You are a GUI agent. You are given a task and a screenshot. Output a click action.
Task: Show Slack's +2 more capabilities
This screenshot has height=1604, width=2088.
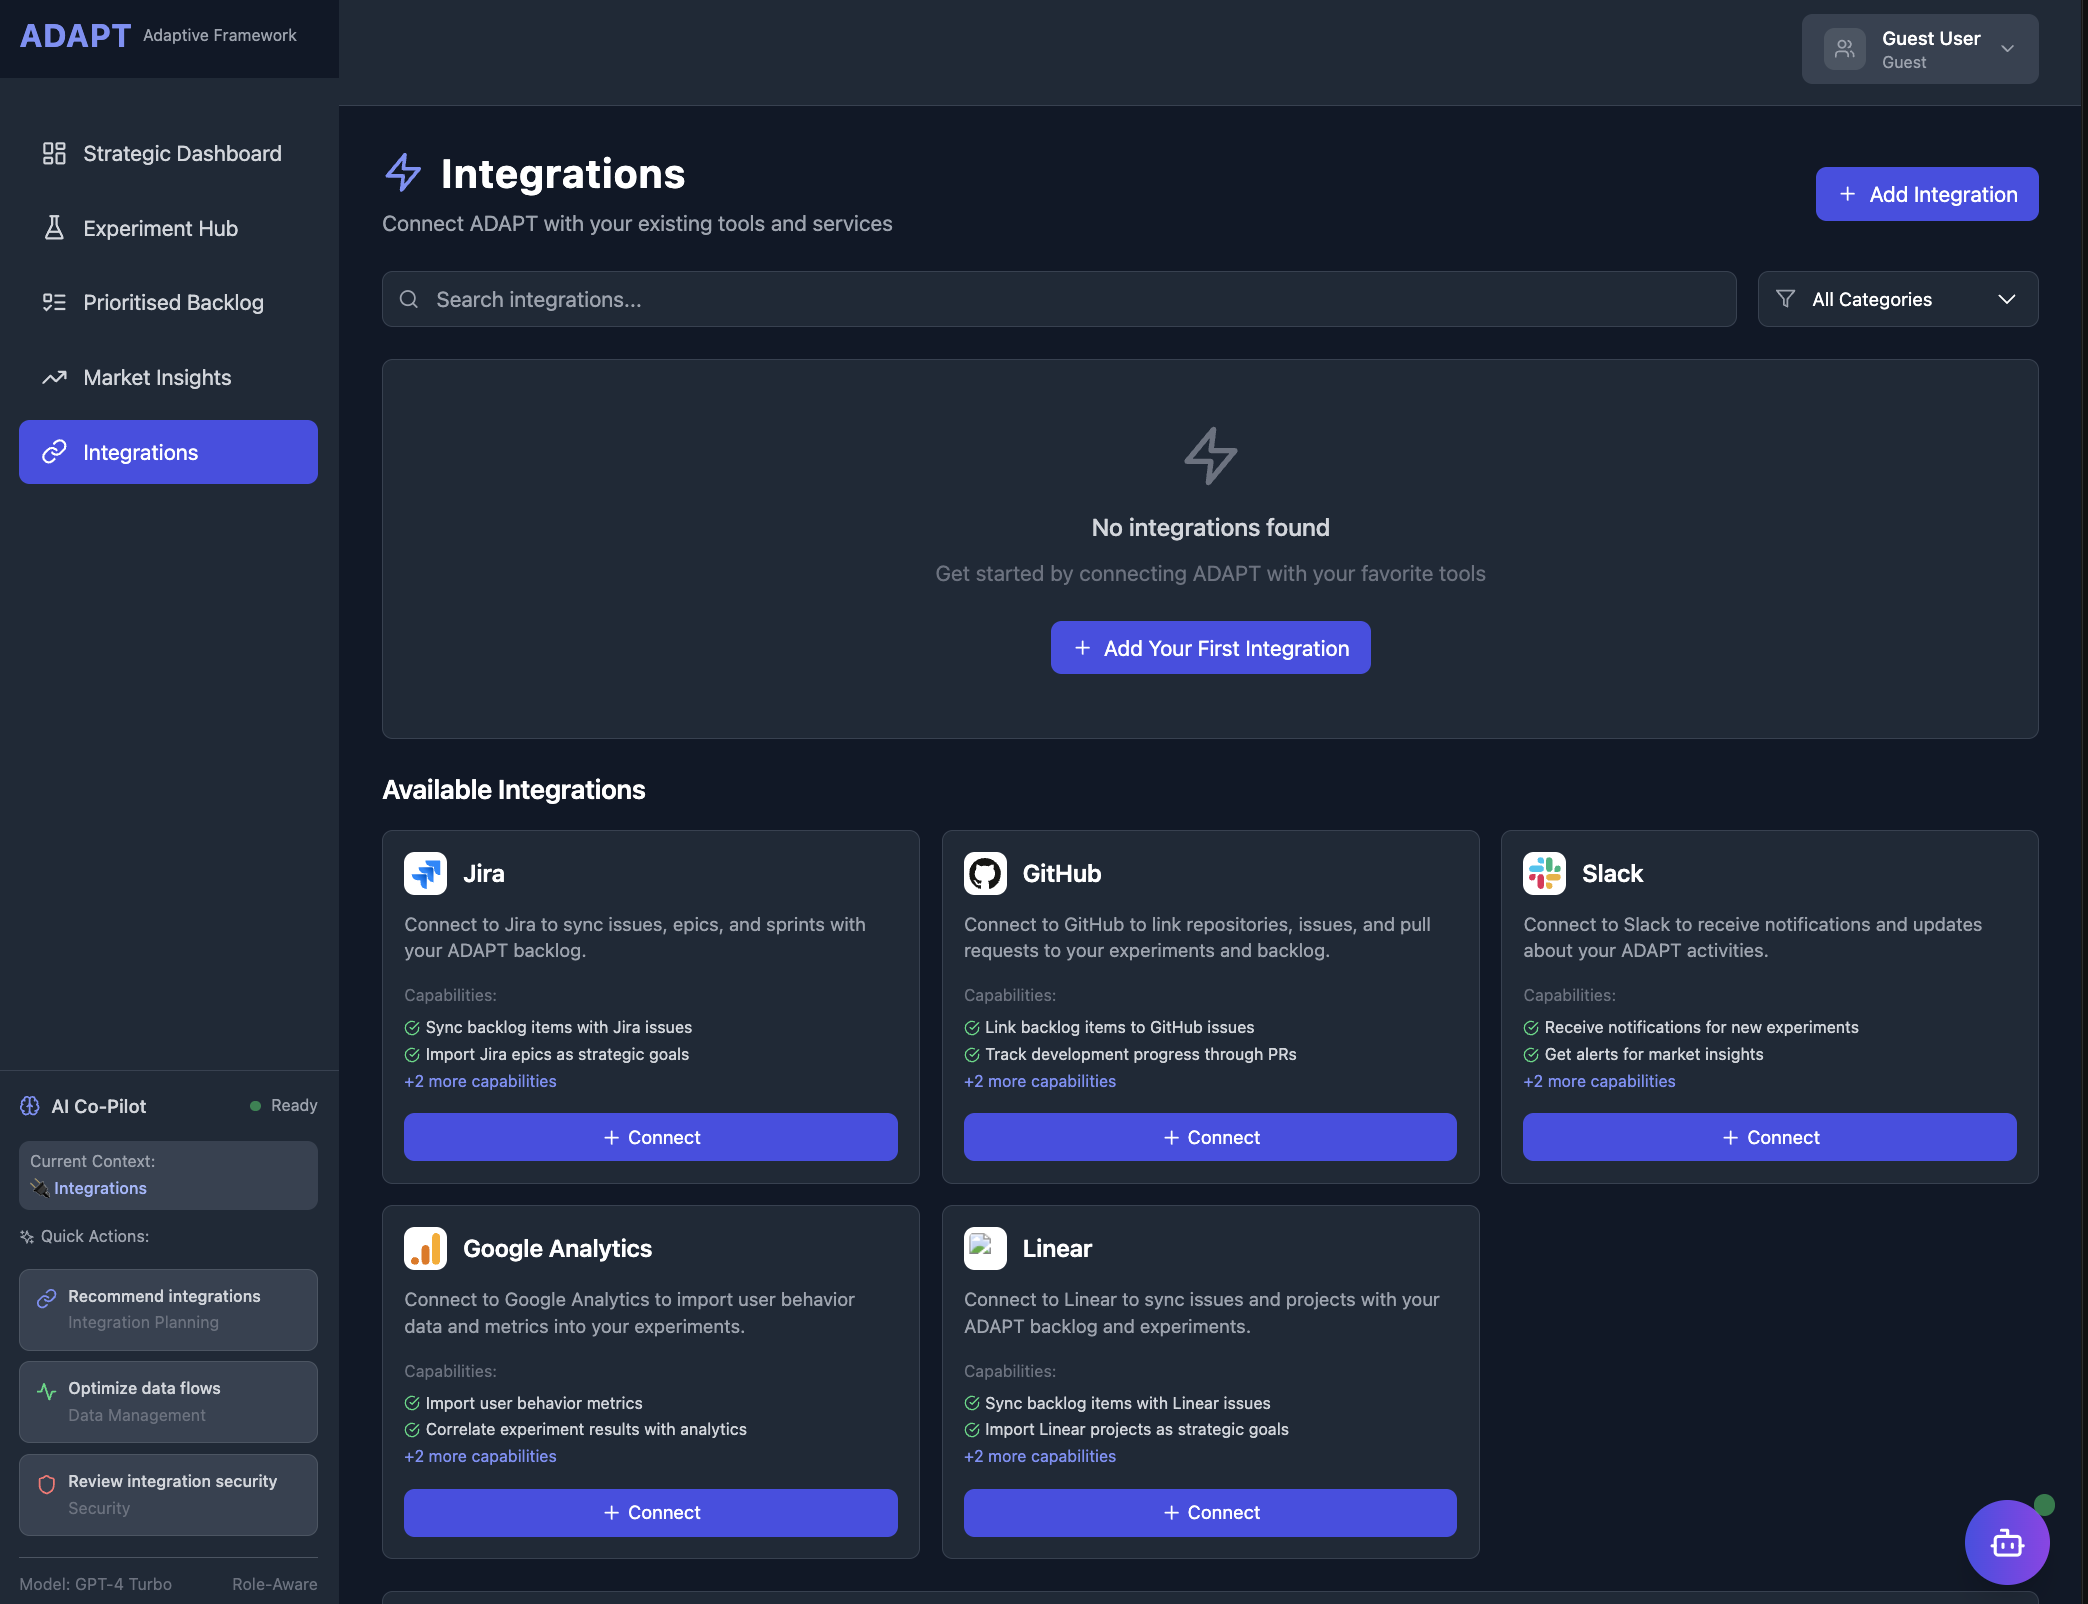click(x=1598, y=1081)
